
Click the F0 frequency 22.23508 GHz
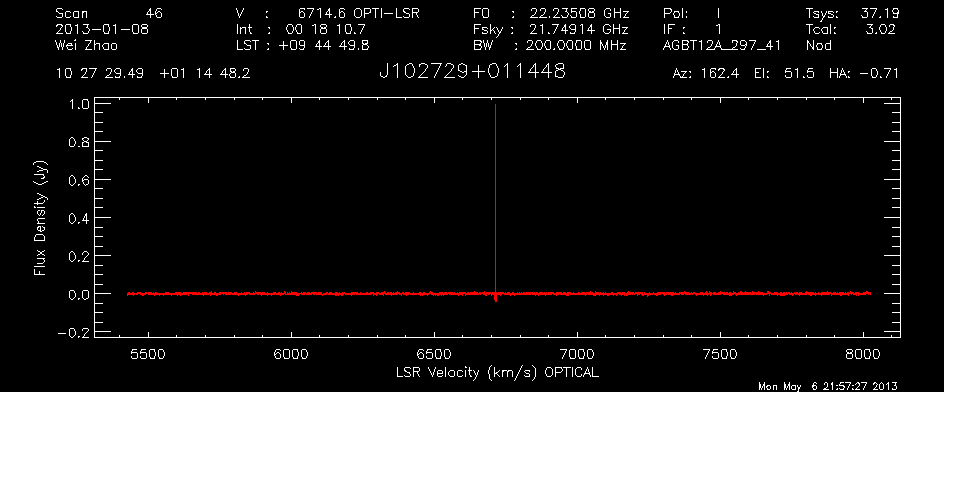point(580,13)
